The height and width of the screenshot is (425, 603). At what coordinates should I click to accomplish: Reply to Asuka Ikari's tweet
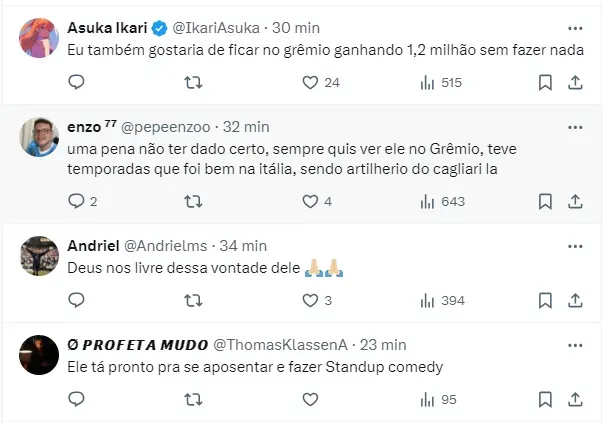pyautogui.click(x=77, y=82)
